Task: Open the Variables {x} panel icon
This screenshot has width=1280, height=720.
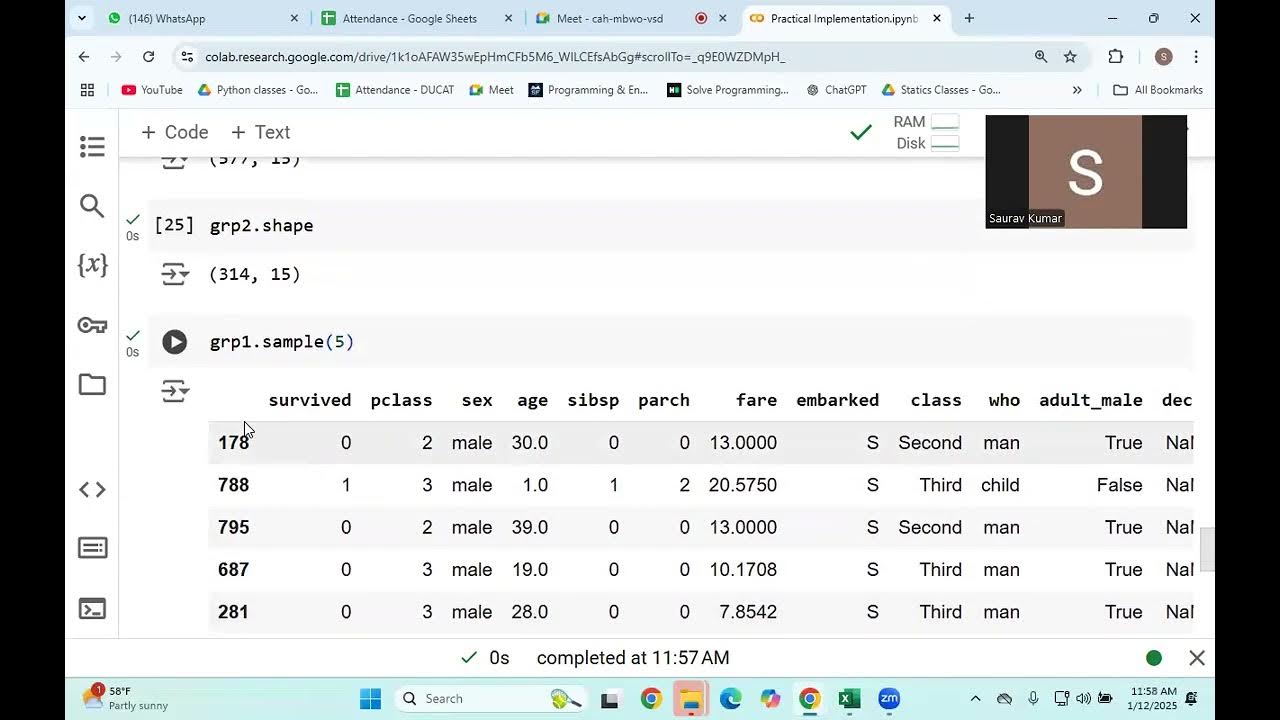Action: point(92,265)
